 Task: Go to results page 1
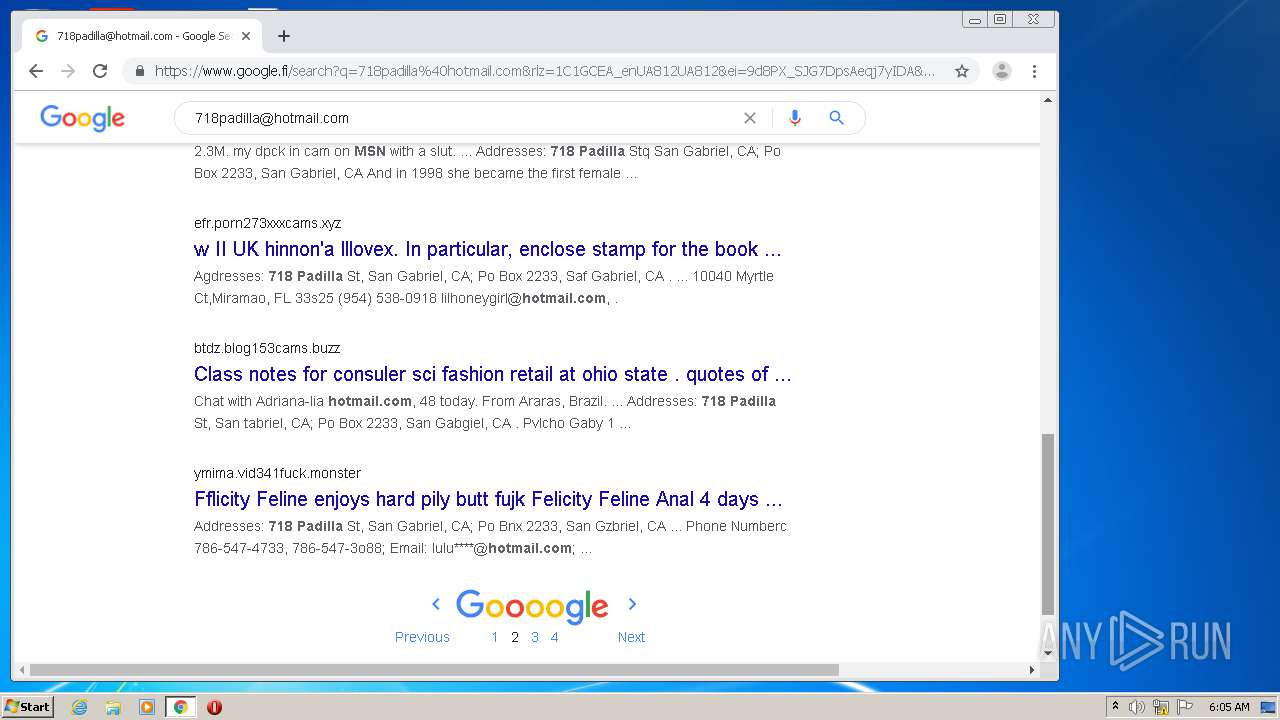494,637
